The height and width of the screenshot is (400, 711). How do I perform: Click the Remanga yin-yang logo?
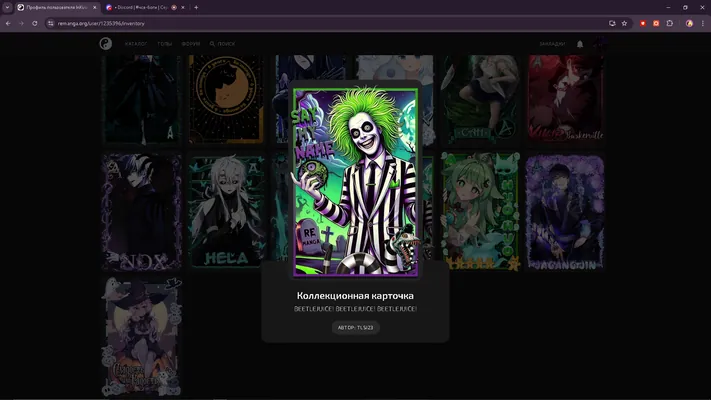click(x=106, y=44)
